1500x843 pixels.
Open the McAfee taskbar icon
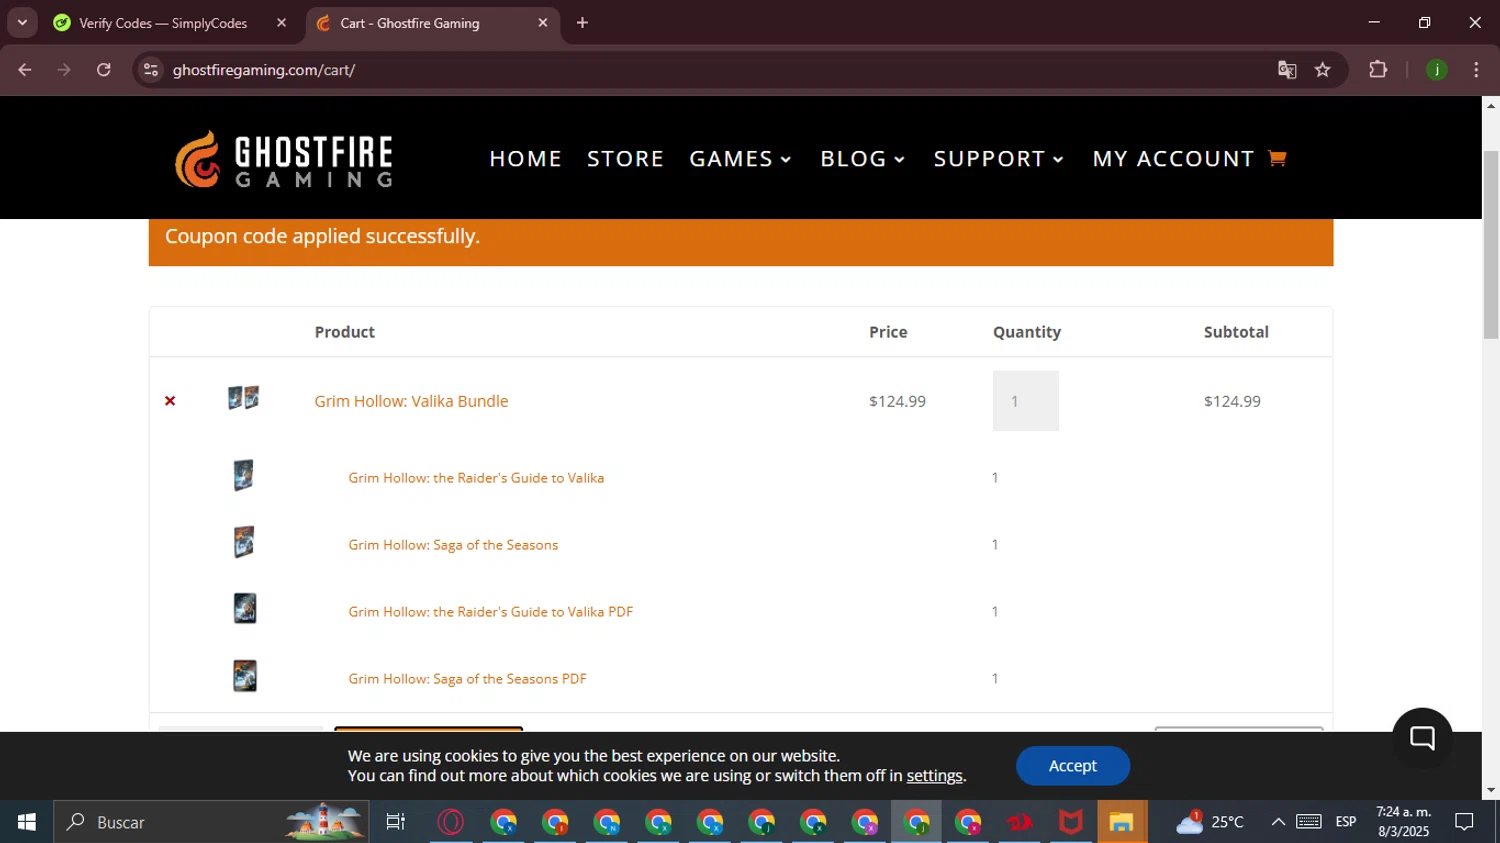1071,822
